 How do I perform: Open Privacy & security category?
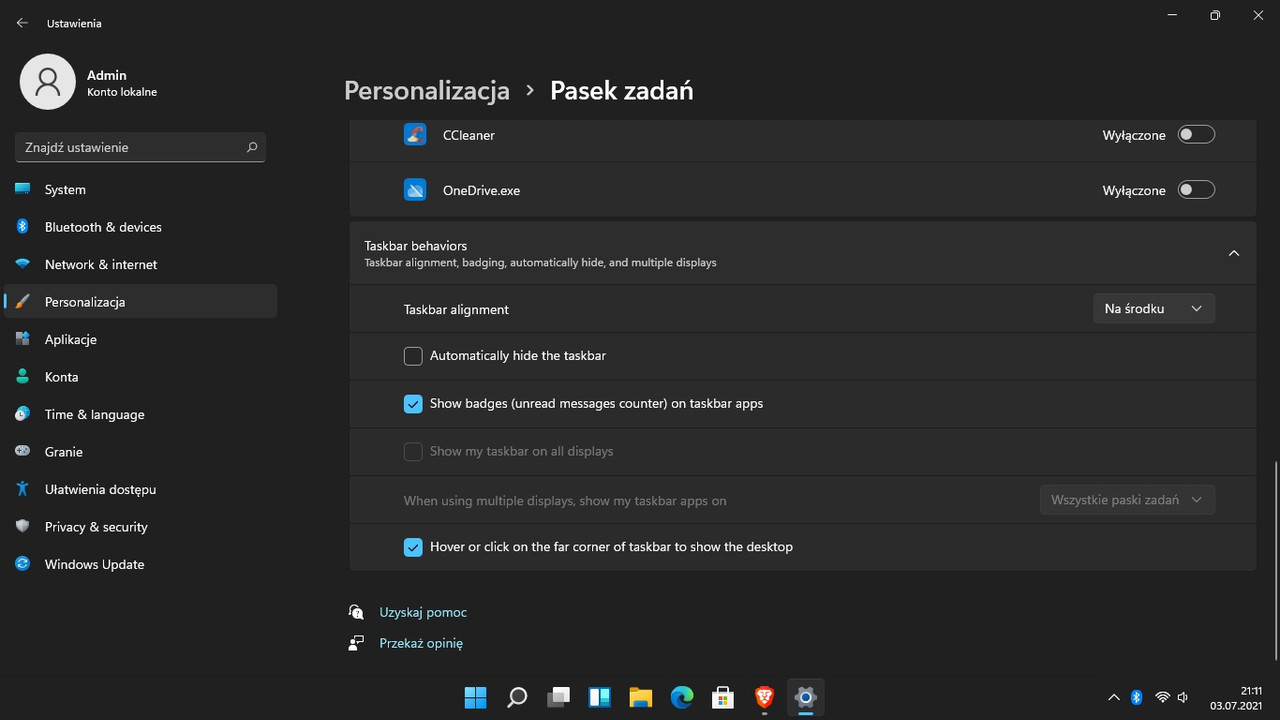(x=140, y=527)
